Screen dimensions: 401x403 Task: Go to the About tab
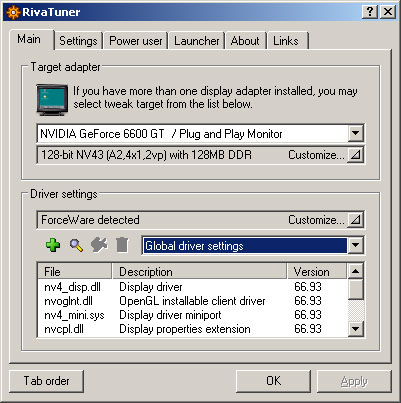[245, 41]
